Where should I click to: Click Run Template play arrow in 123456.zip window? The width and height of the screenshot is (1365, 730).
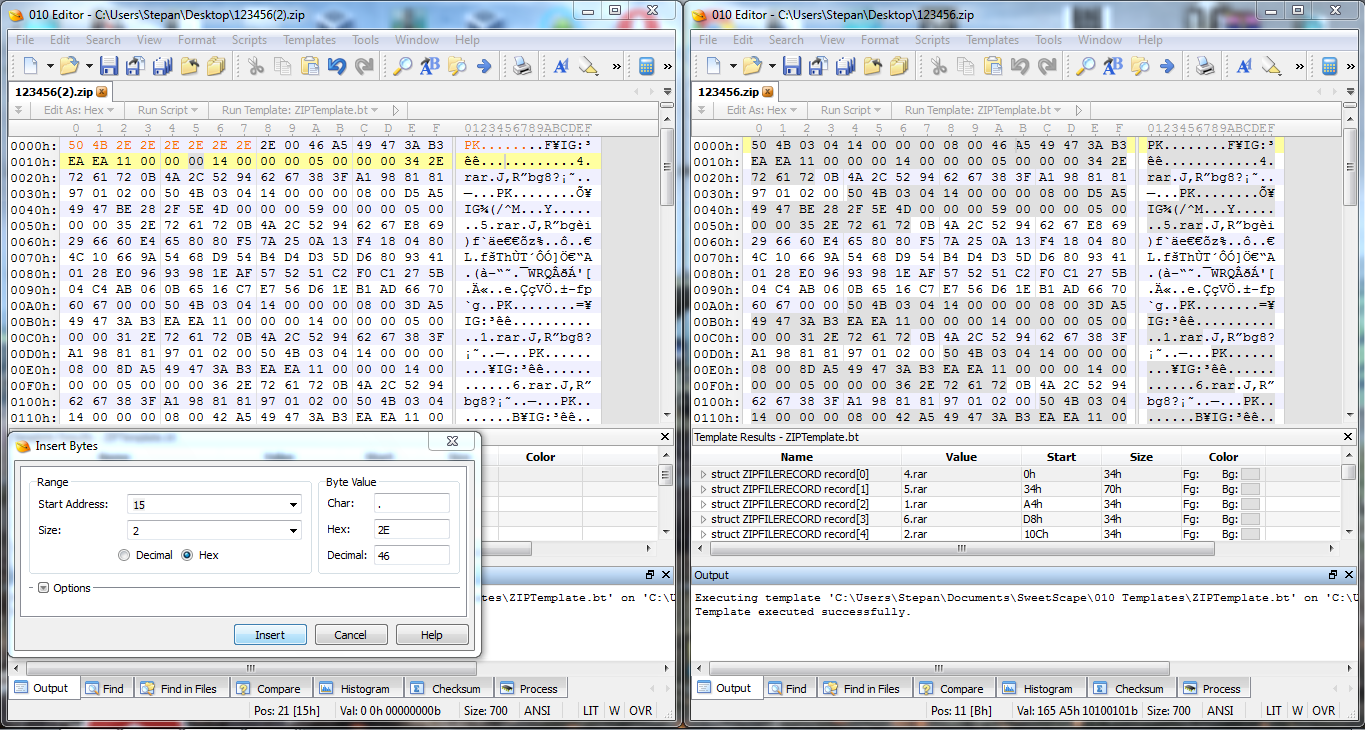point(1078,110)
